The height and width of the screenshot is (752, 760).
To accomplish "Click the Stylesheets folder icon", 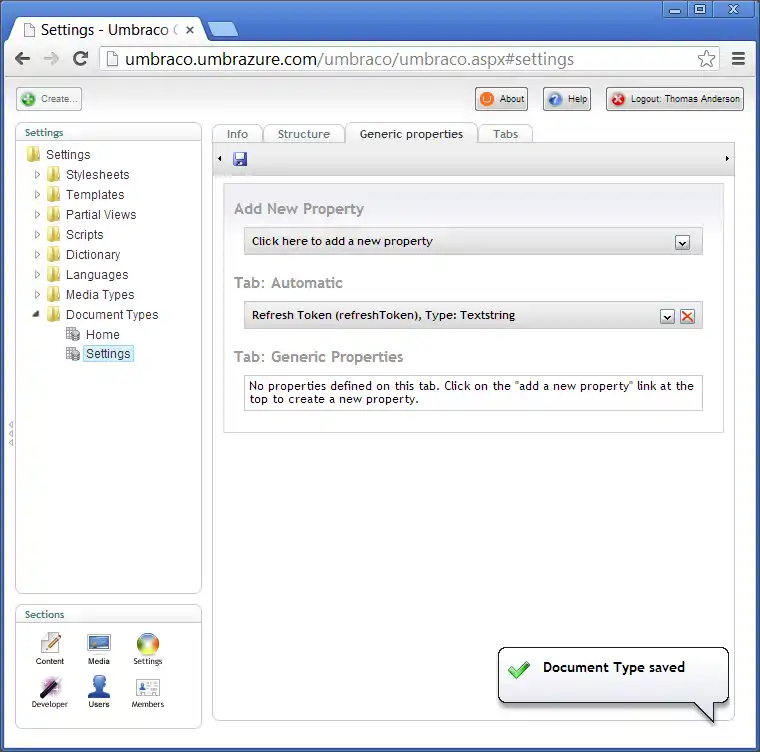I will (53, 174).
